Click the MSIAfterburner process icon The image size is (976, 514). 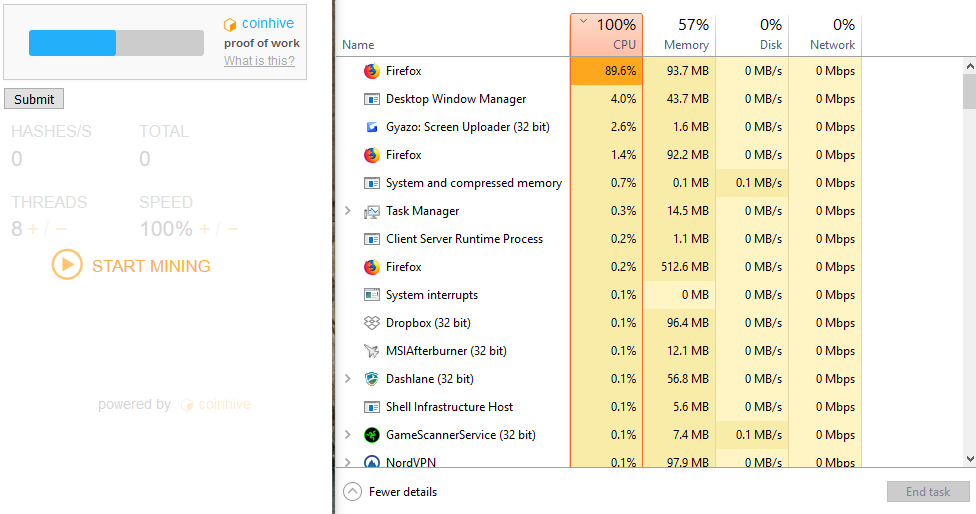tap(372, 351)
